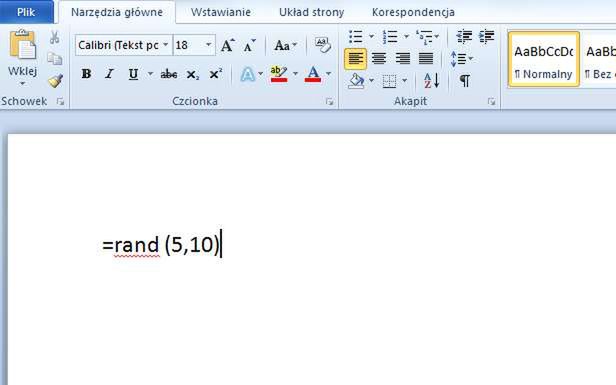Image resolution: width=616 pixels, height=385 pixels.
Task: Decrease paragraph indent
Action: 464,37
